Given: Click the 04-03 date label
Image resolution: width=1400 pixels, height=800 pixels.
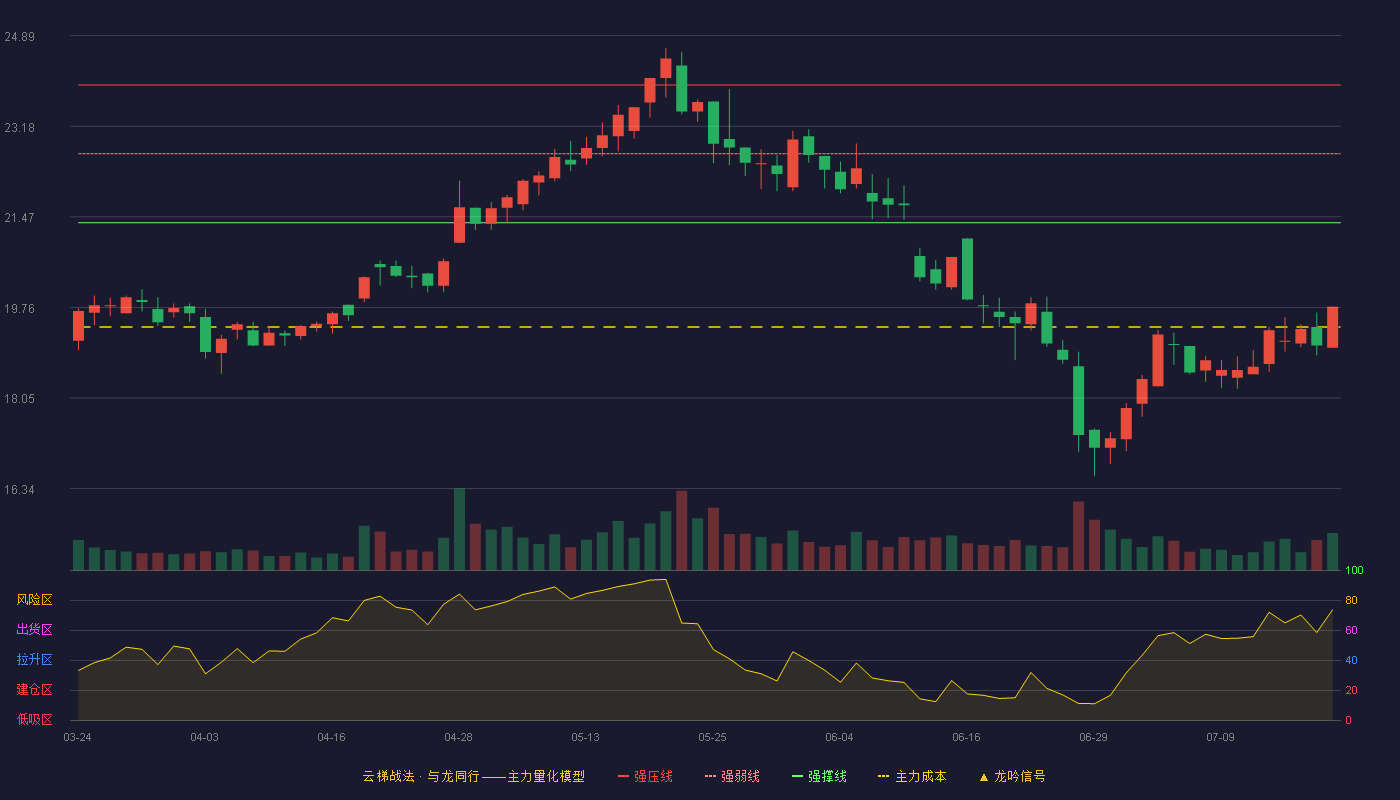Looking at the screenshot, I should [204, 737].
